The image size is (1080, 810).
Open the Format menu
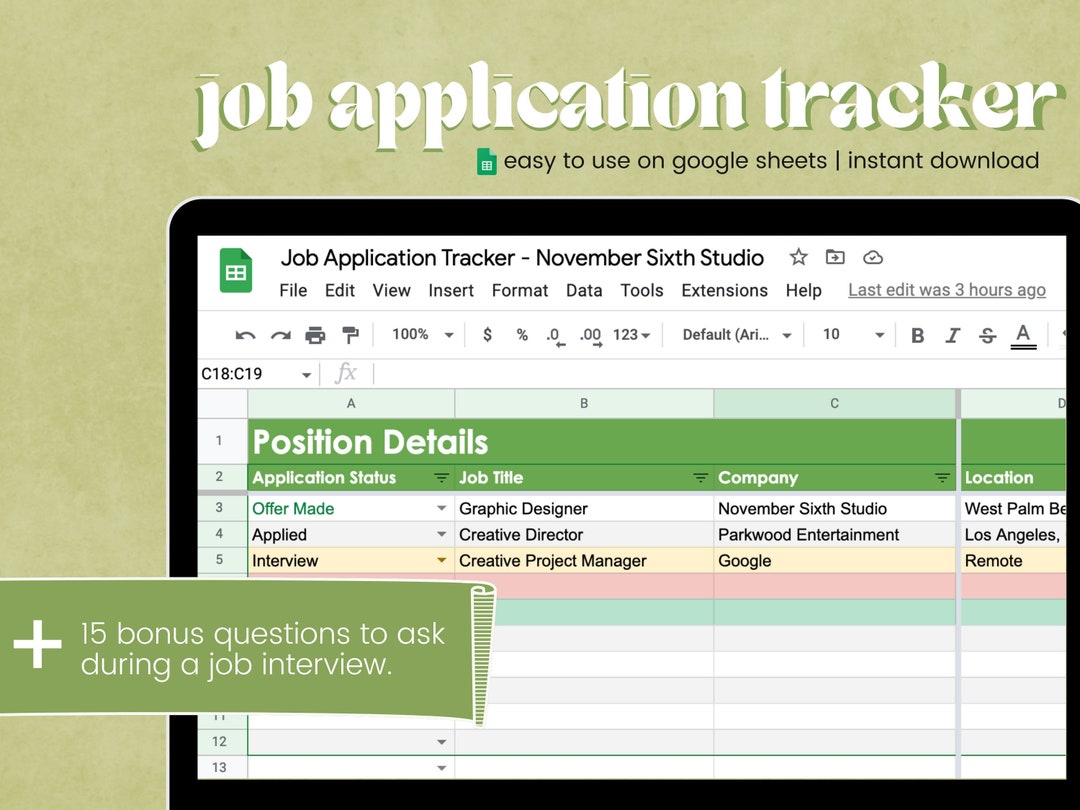520,291
